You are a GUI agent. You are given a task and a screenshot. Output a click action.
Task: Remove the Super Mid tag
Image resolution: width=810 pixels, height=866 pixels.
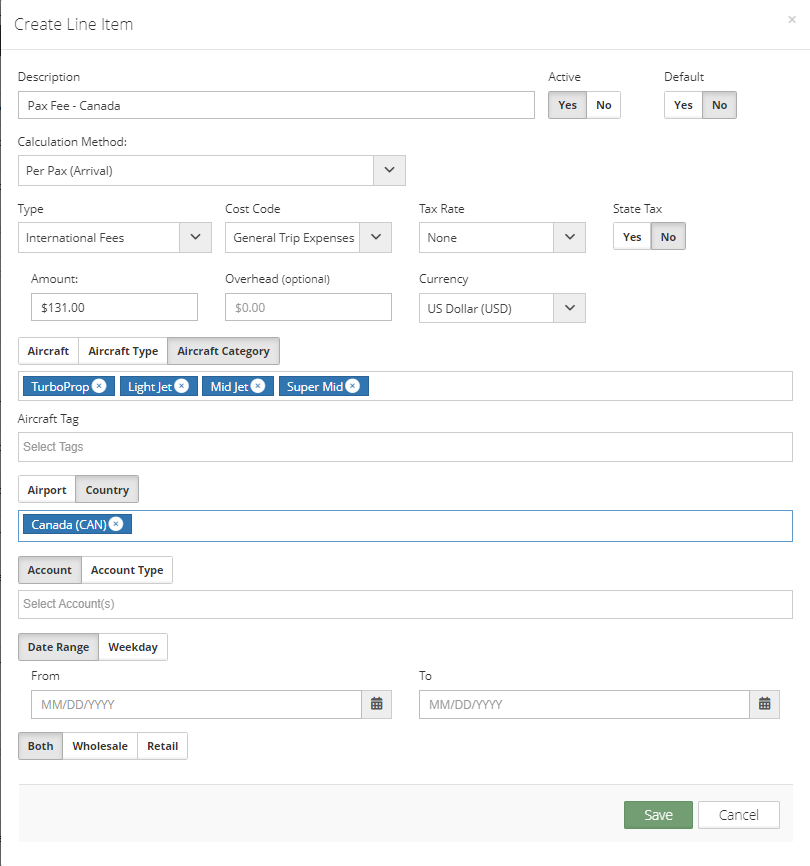(352, 386)
